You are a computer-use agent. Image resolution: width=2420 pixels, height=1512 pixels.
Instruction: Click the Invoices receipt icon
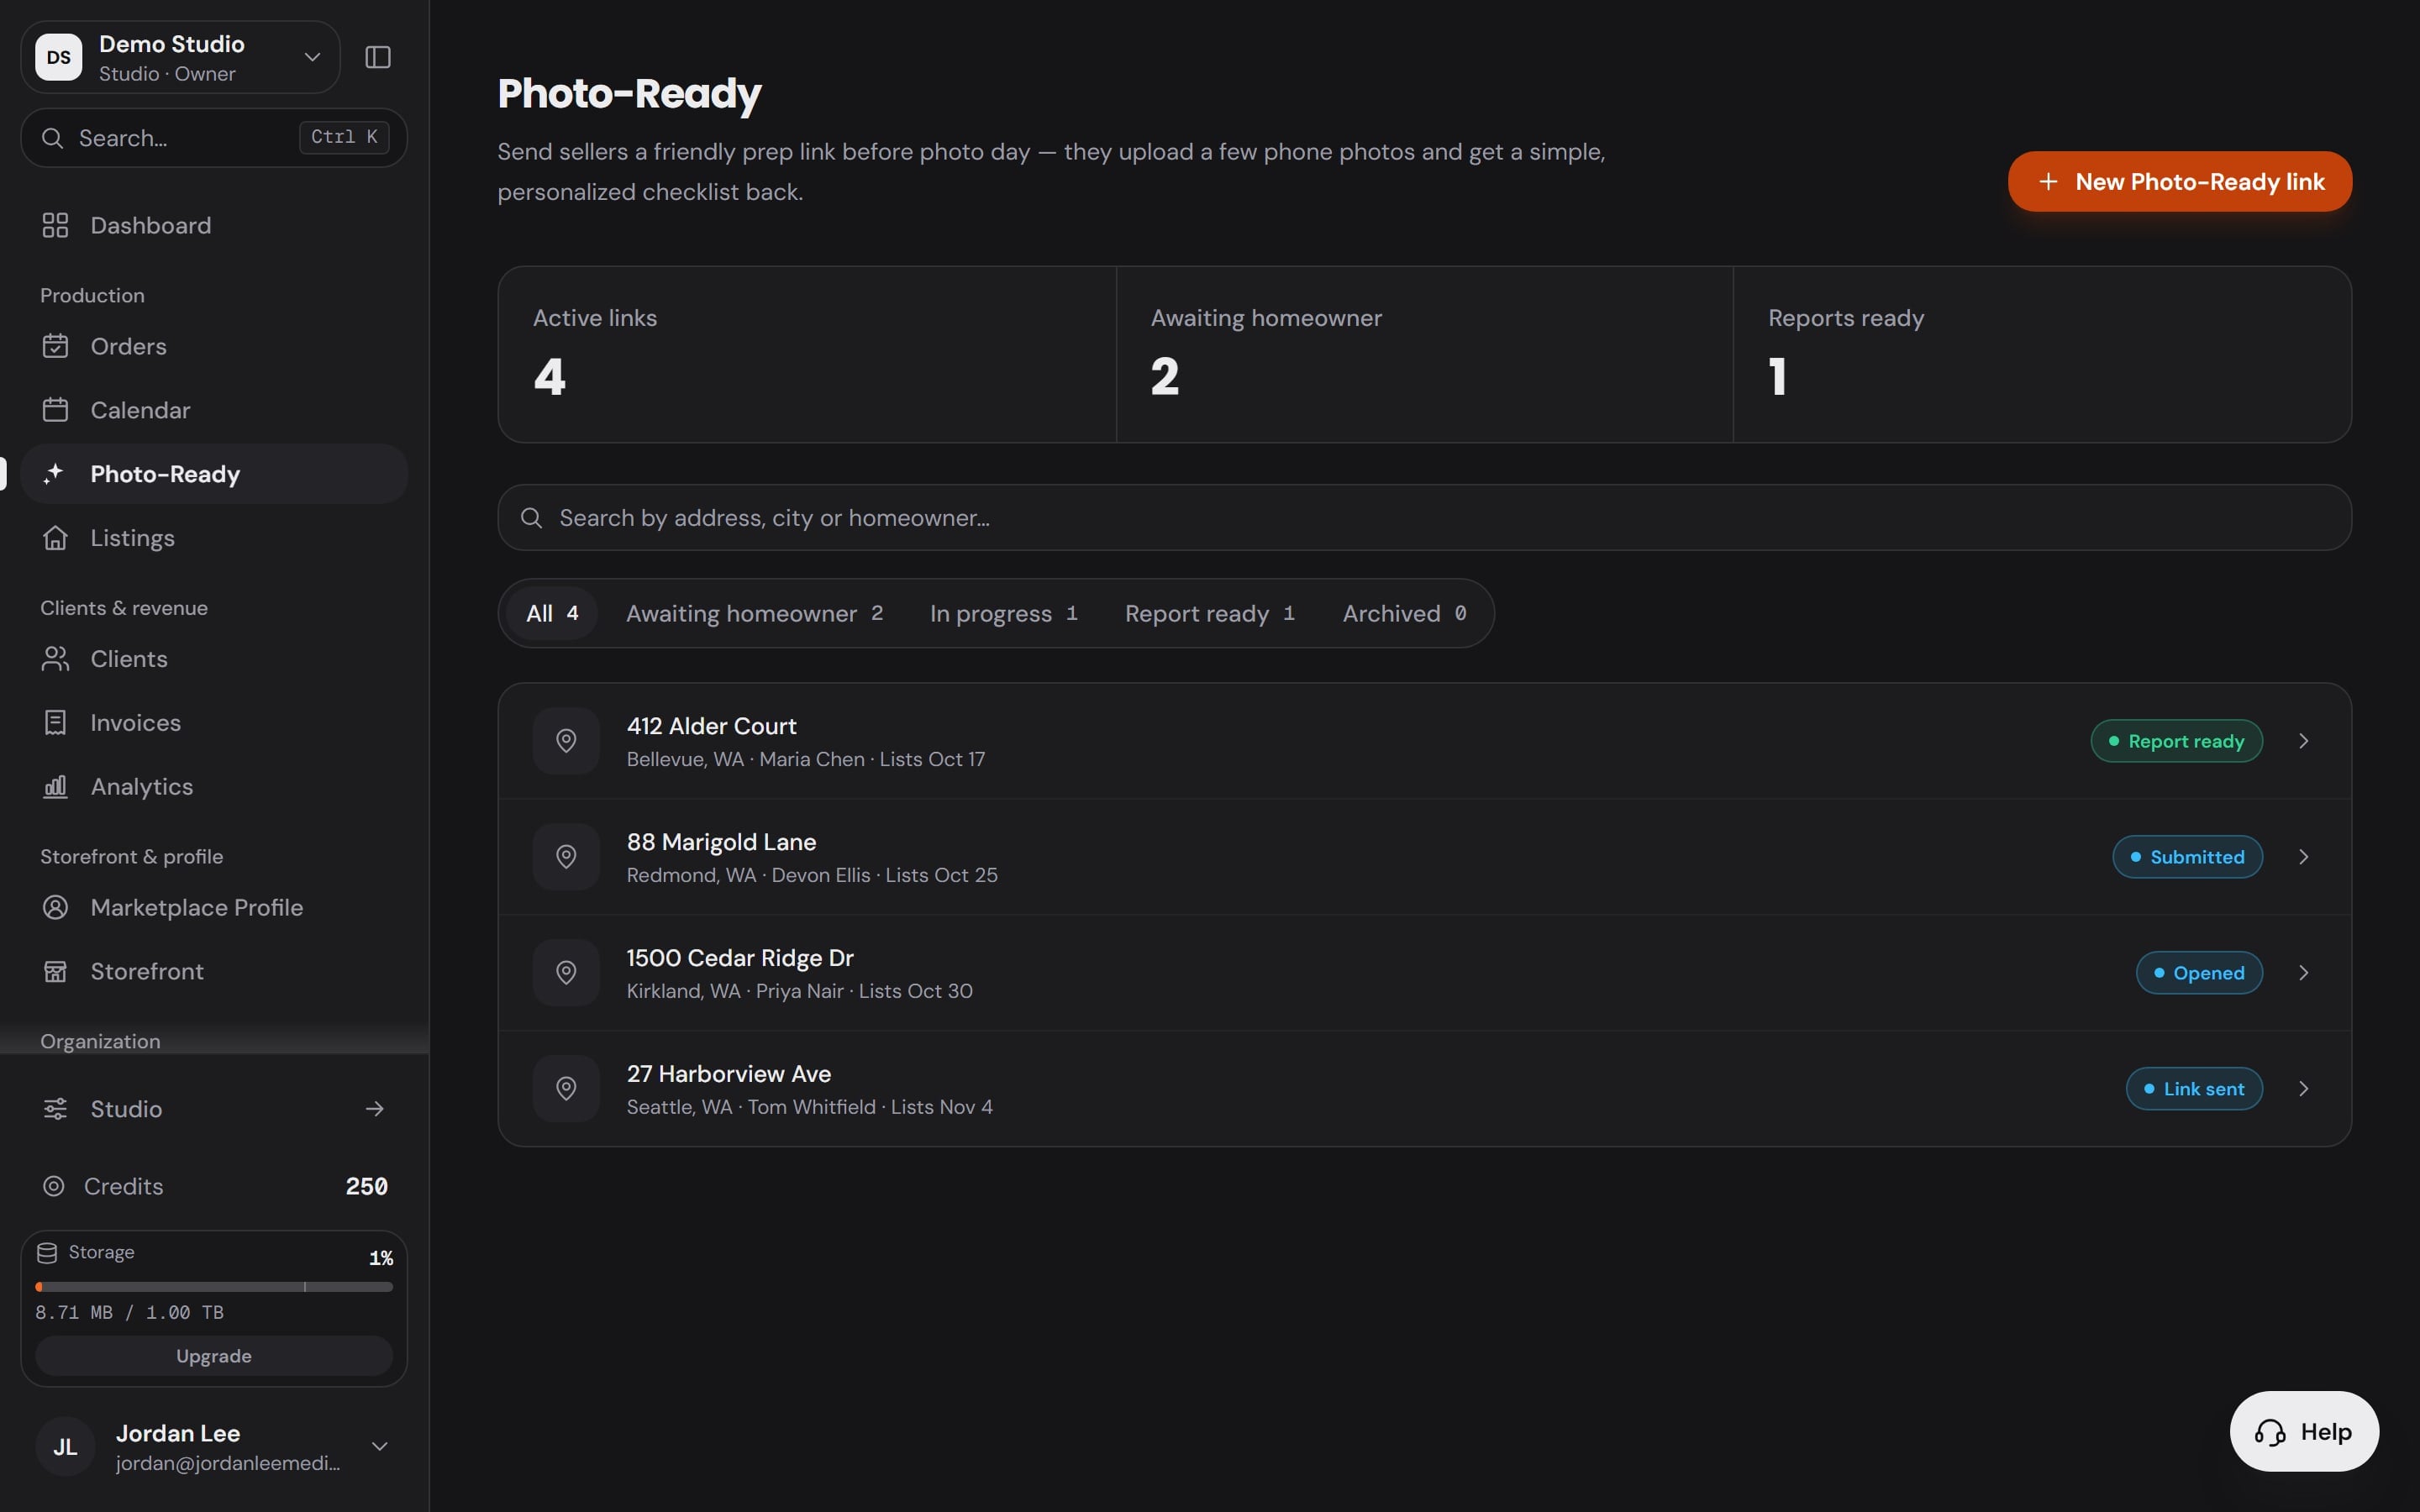[x=55, y=722]
